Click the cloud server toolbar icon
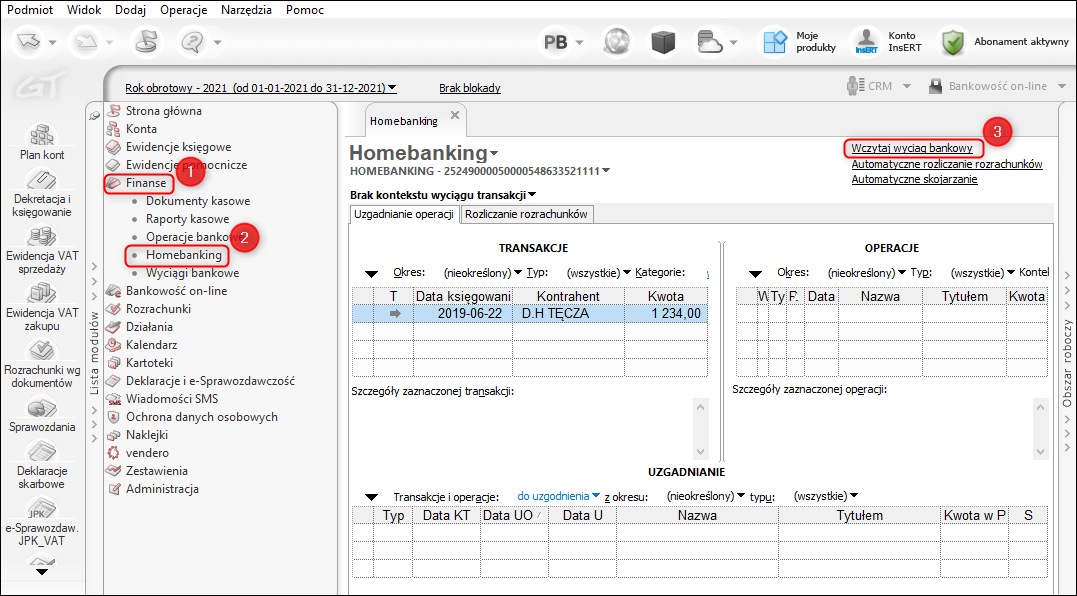The width and height of the screenshot is (1077, 596). (x=710, y=43)
